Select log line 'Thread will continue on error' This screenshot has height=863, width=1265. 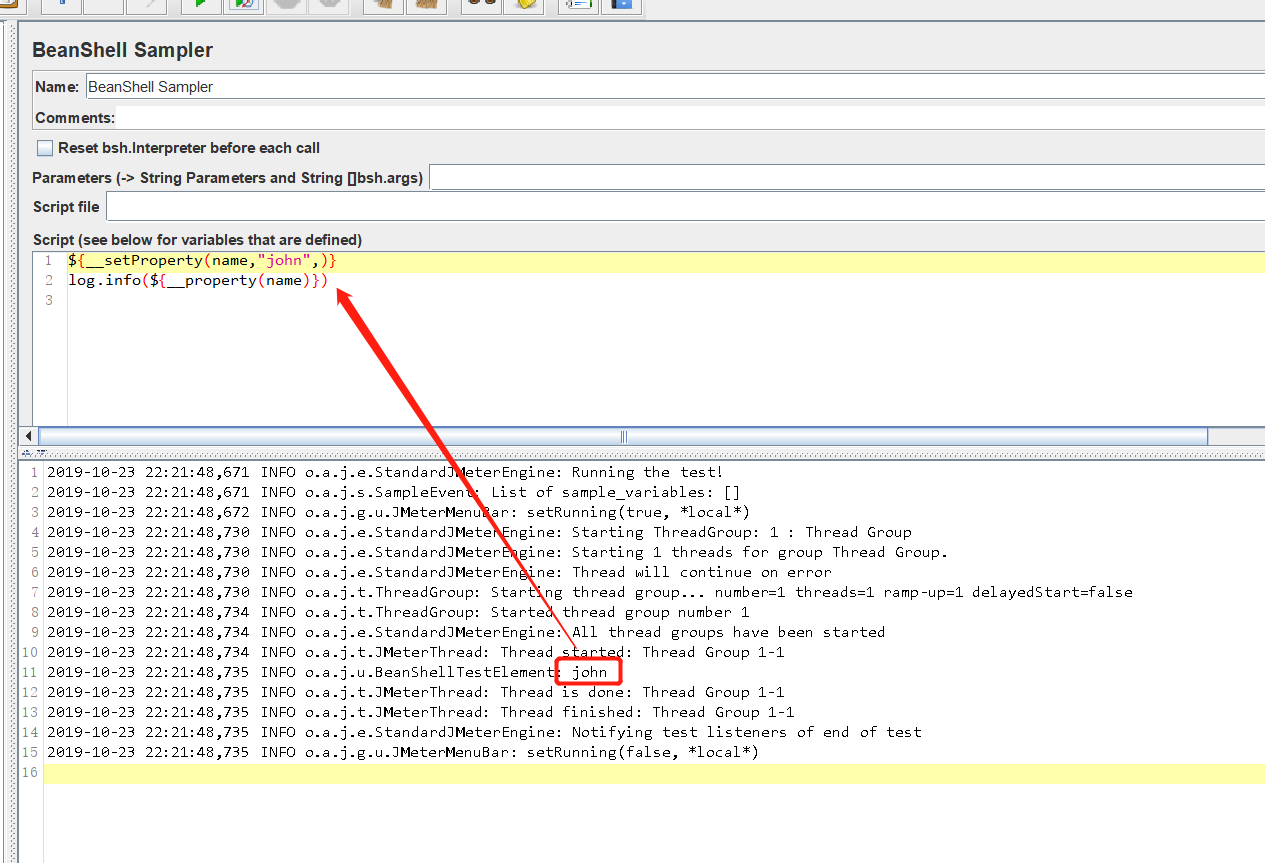tap(439, 572)
